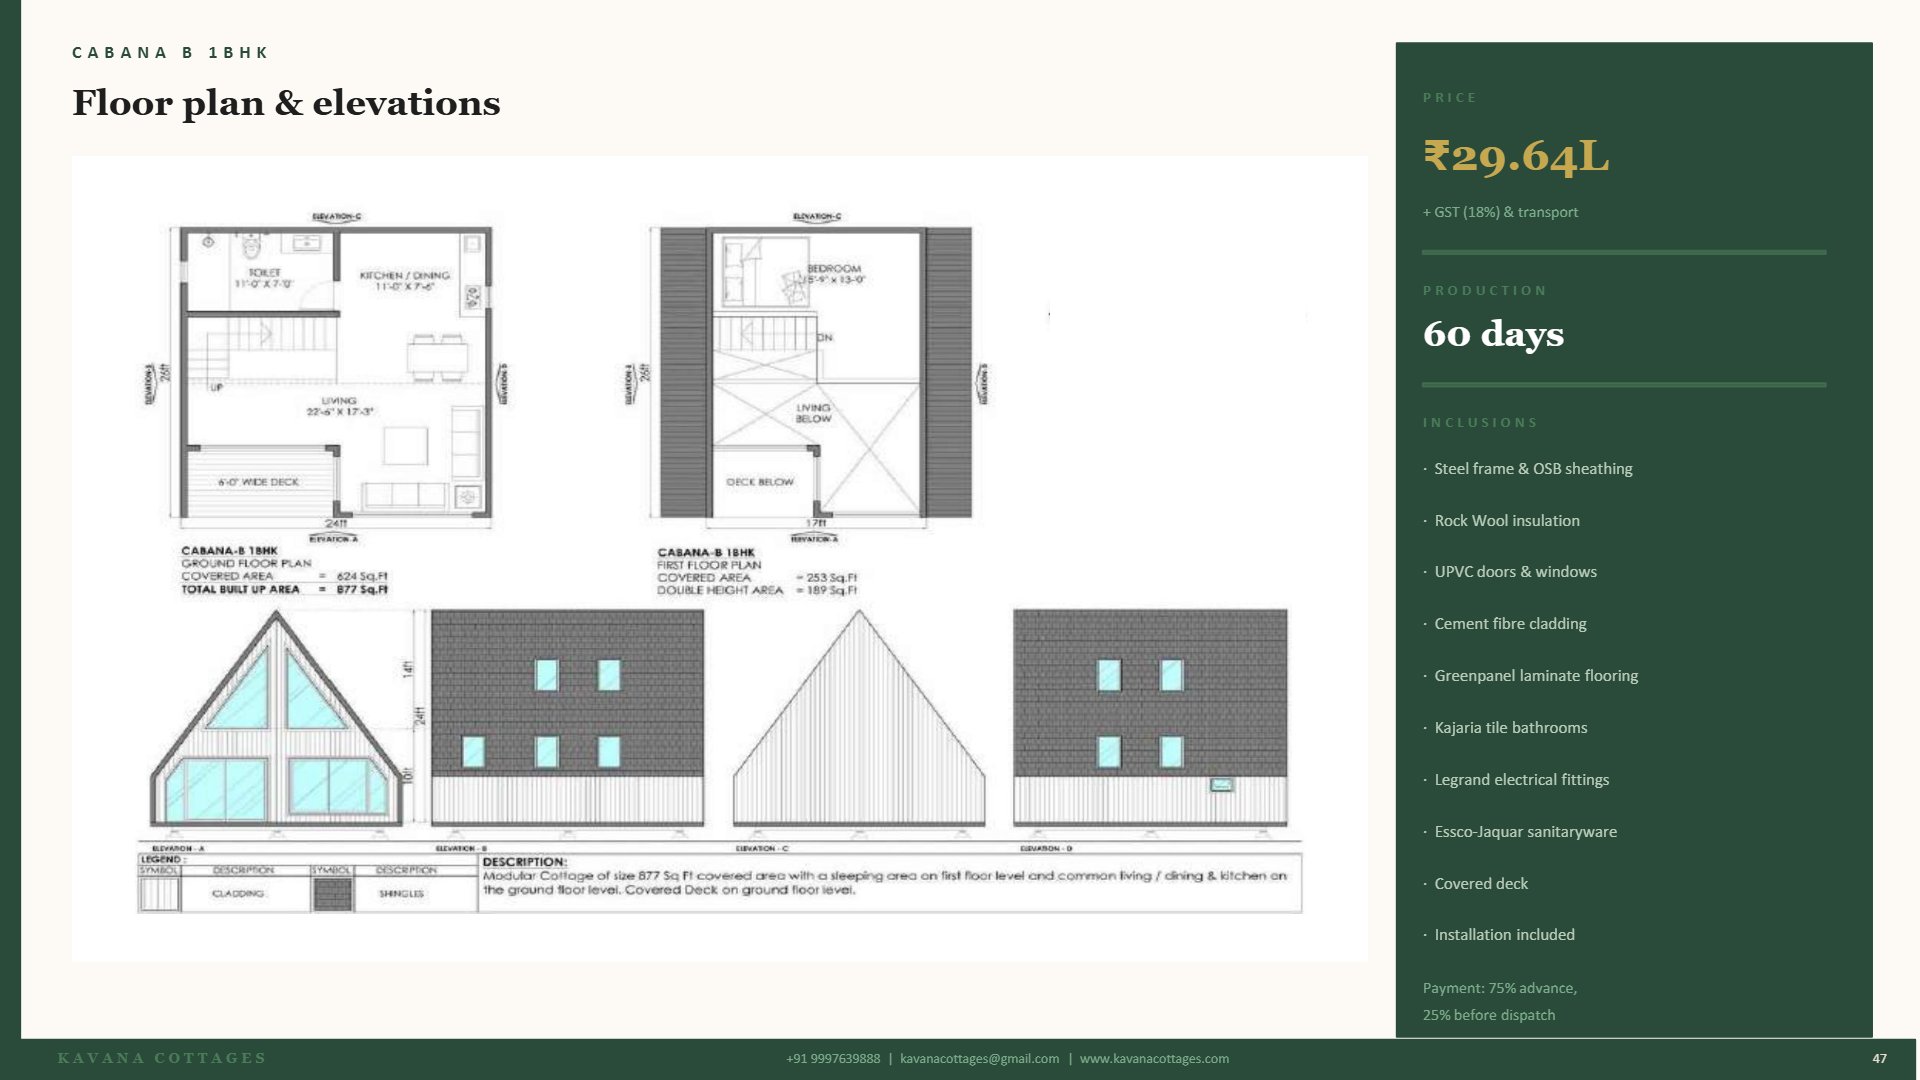Viewport: 1920px width, 1080px height.
Task: Click the "6'-0" WIDE DECK" label
Action: click(259, 482)
